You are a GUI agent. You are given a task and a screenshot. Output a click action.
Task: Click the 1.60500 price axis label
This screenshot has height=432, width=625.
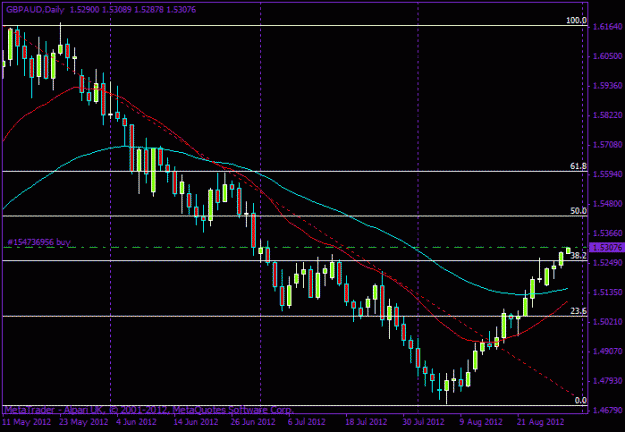coord(607,56)
